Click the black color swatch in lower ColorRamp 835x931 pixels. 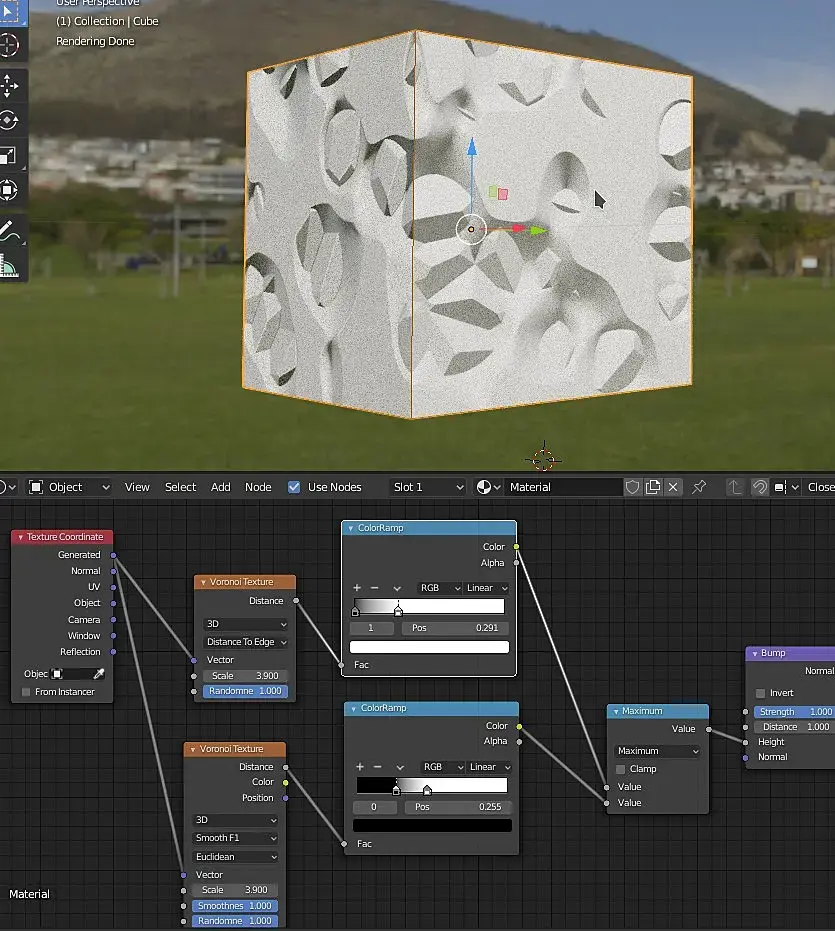pyautogui.click(x=432, y=825)
